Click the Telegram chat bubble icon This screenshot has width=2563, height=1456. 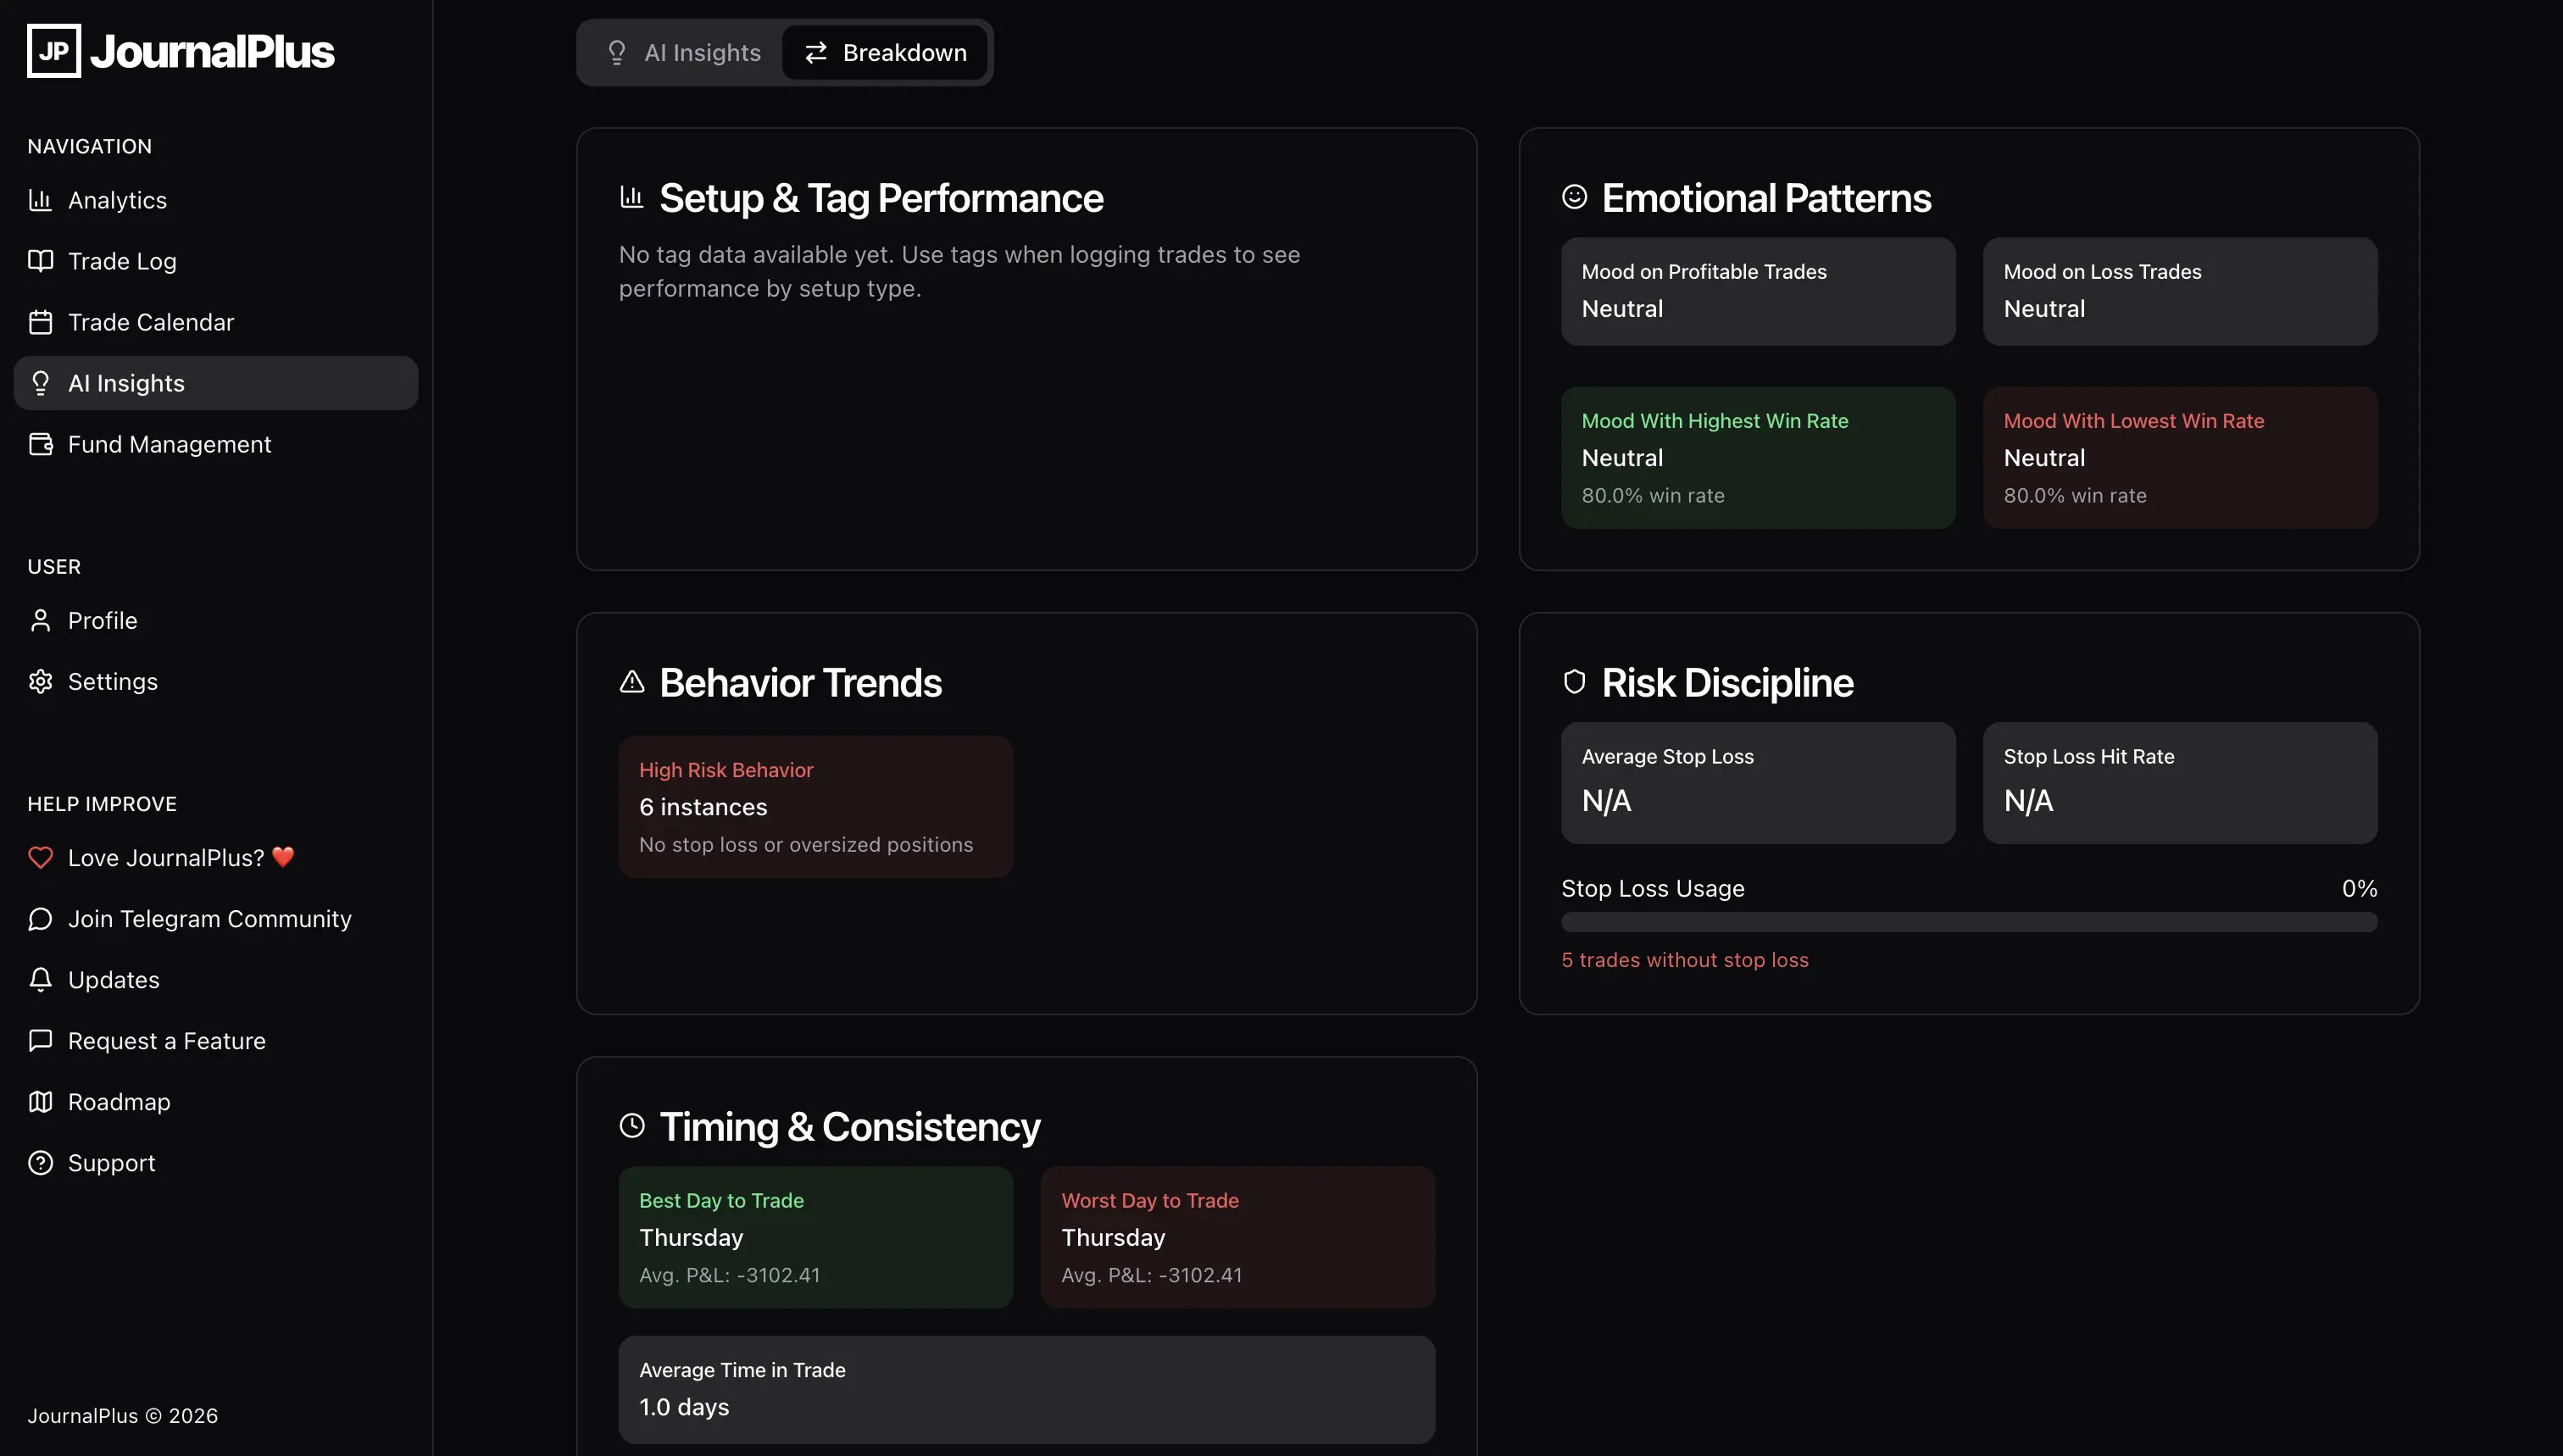[x=40, y=918]
